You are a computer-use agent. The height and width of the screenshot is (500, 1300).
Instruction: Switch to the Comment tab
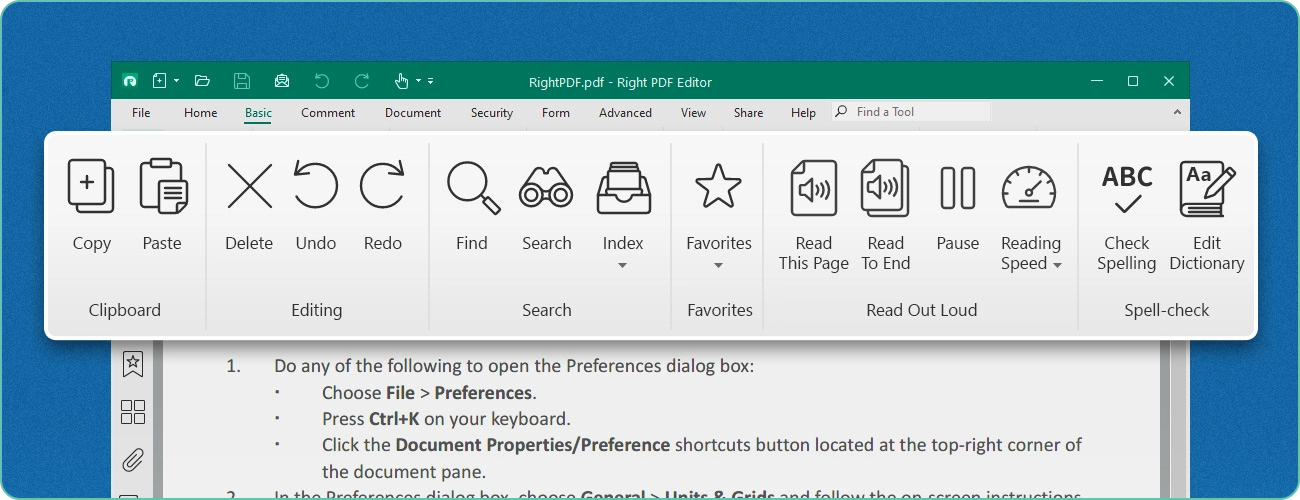coord(328,113)
